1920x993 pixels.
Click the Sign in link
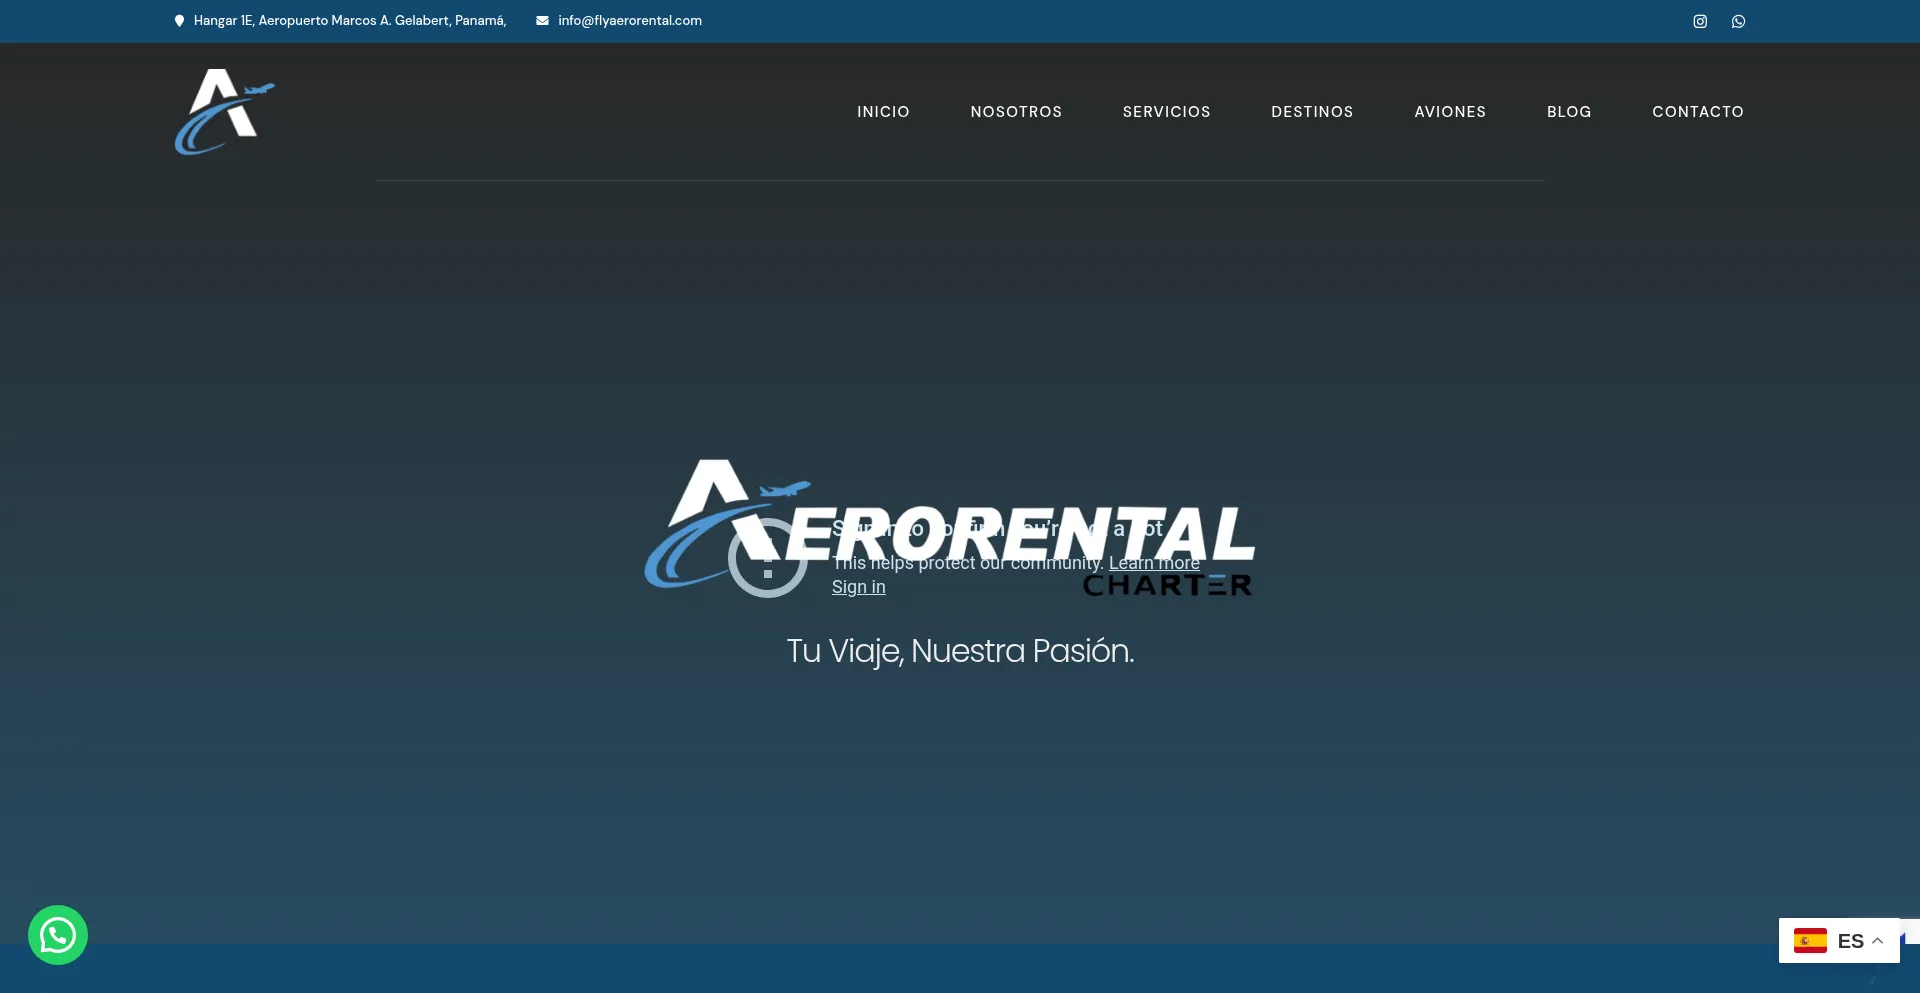click(x=859, y=587)
